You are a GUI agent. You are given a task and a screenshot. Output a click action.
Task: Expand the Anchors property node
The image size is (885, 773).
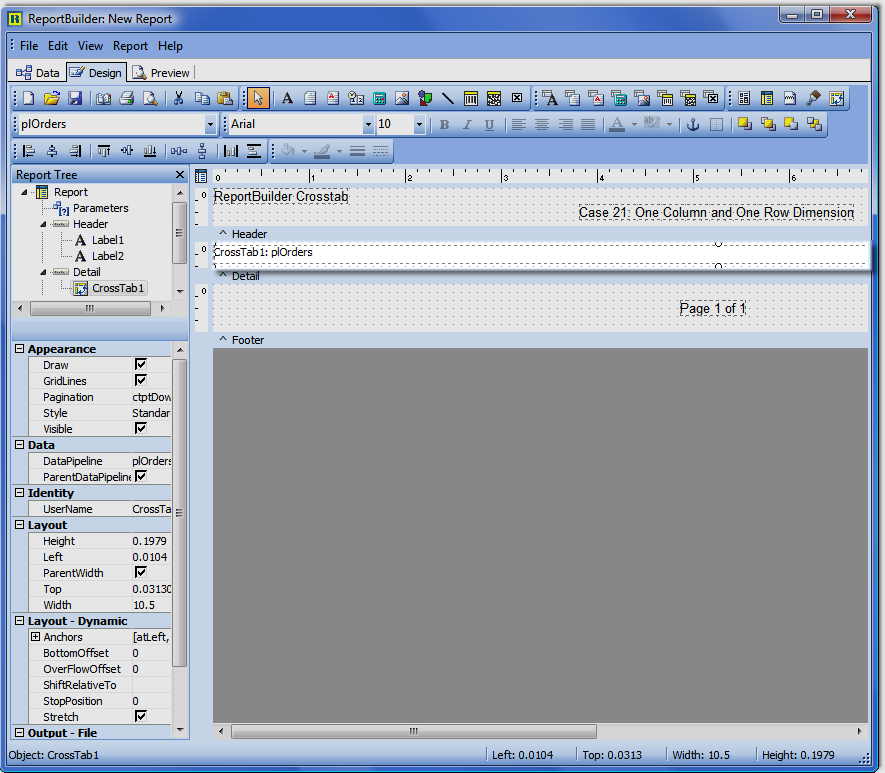pyautogui.click(x=35, y=636)
